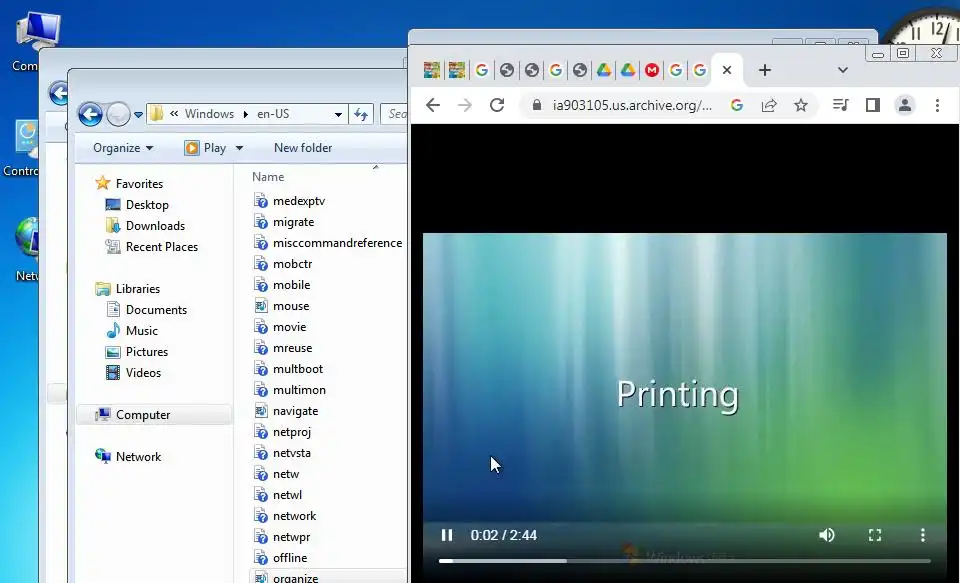Share this page from address bar

769,105
